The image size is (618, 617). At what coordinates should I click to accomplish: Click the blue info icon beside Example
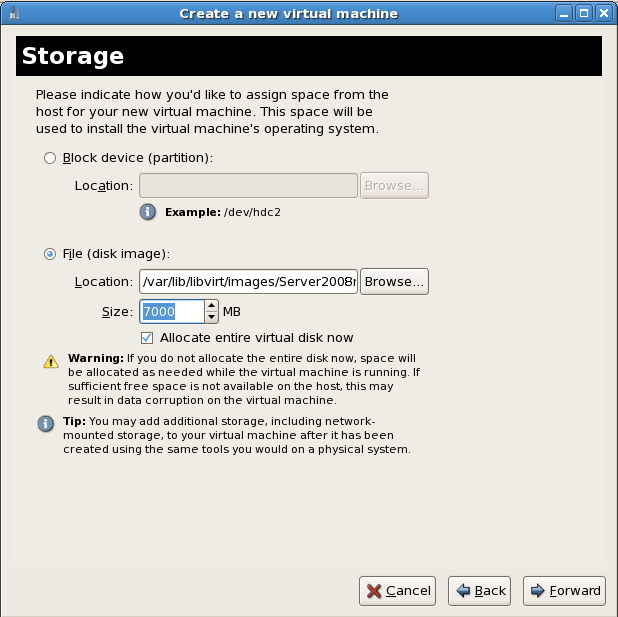147,212
